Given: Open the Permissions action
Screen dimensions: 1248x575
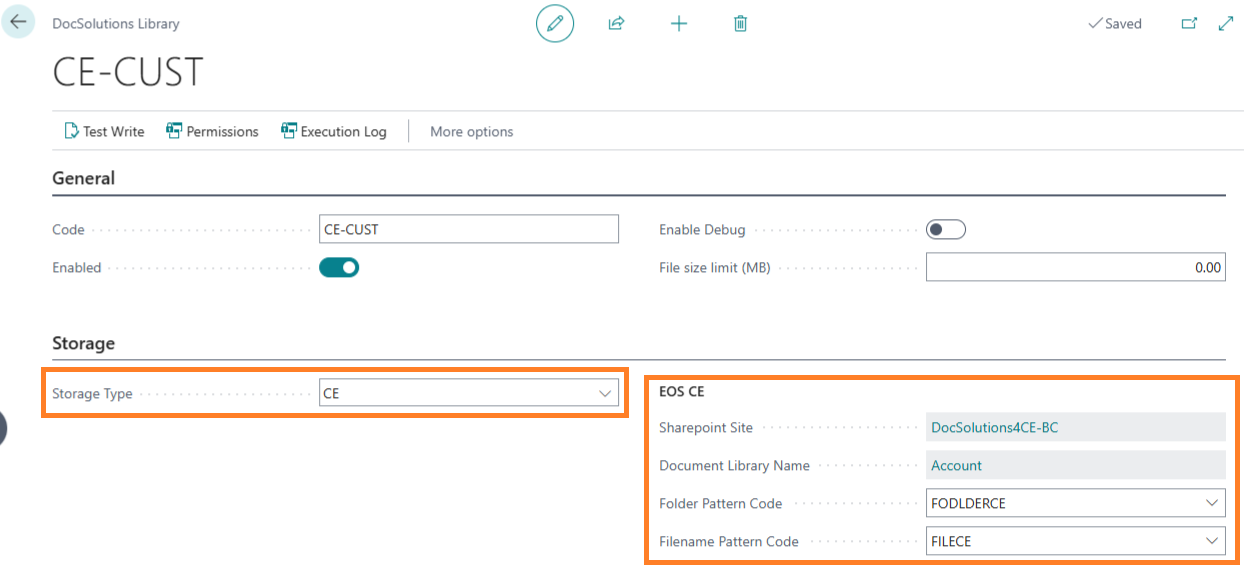Looking at the screenshot, I should tap(212, 131).
